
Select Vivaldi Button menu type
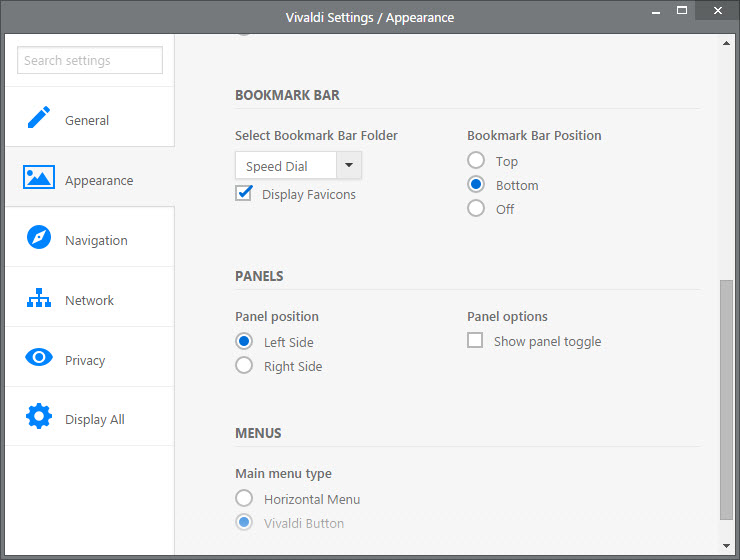click(244, 522)
